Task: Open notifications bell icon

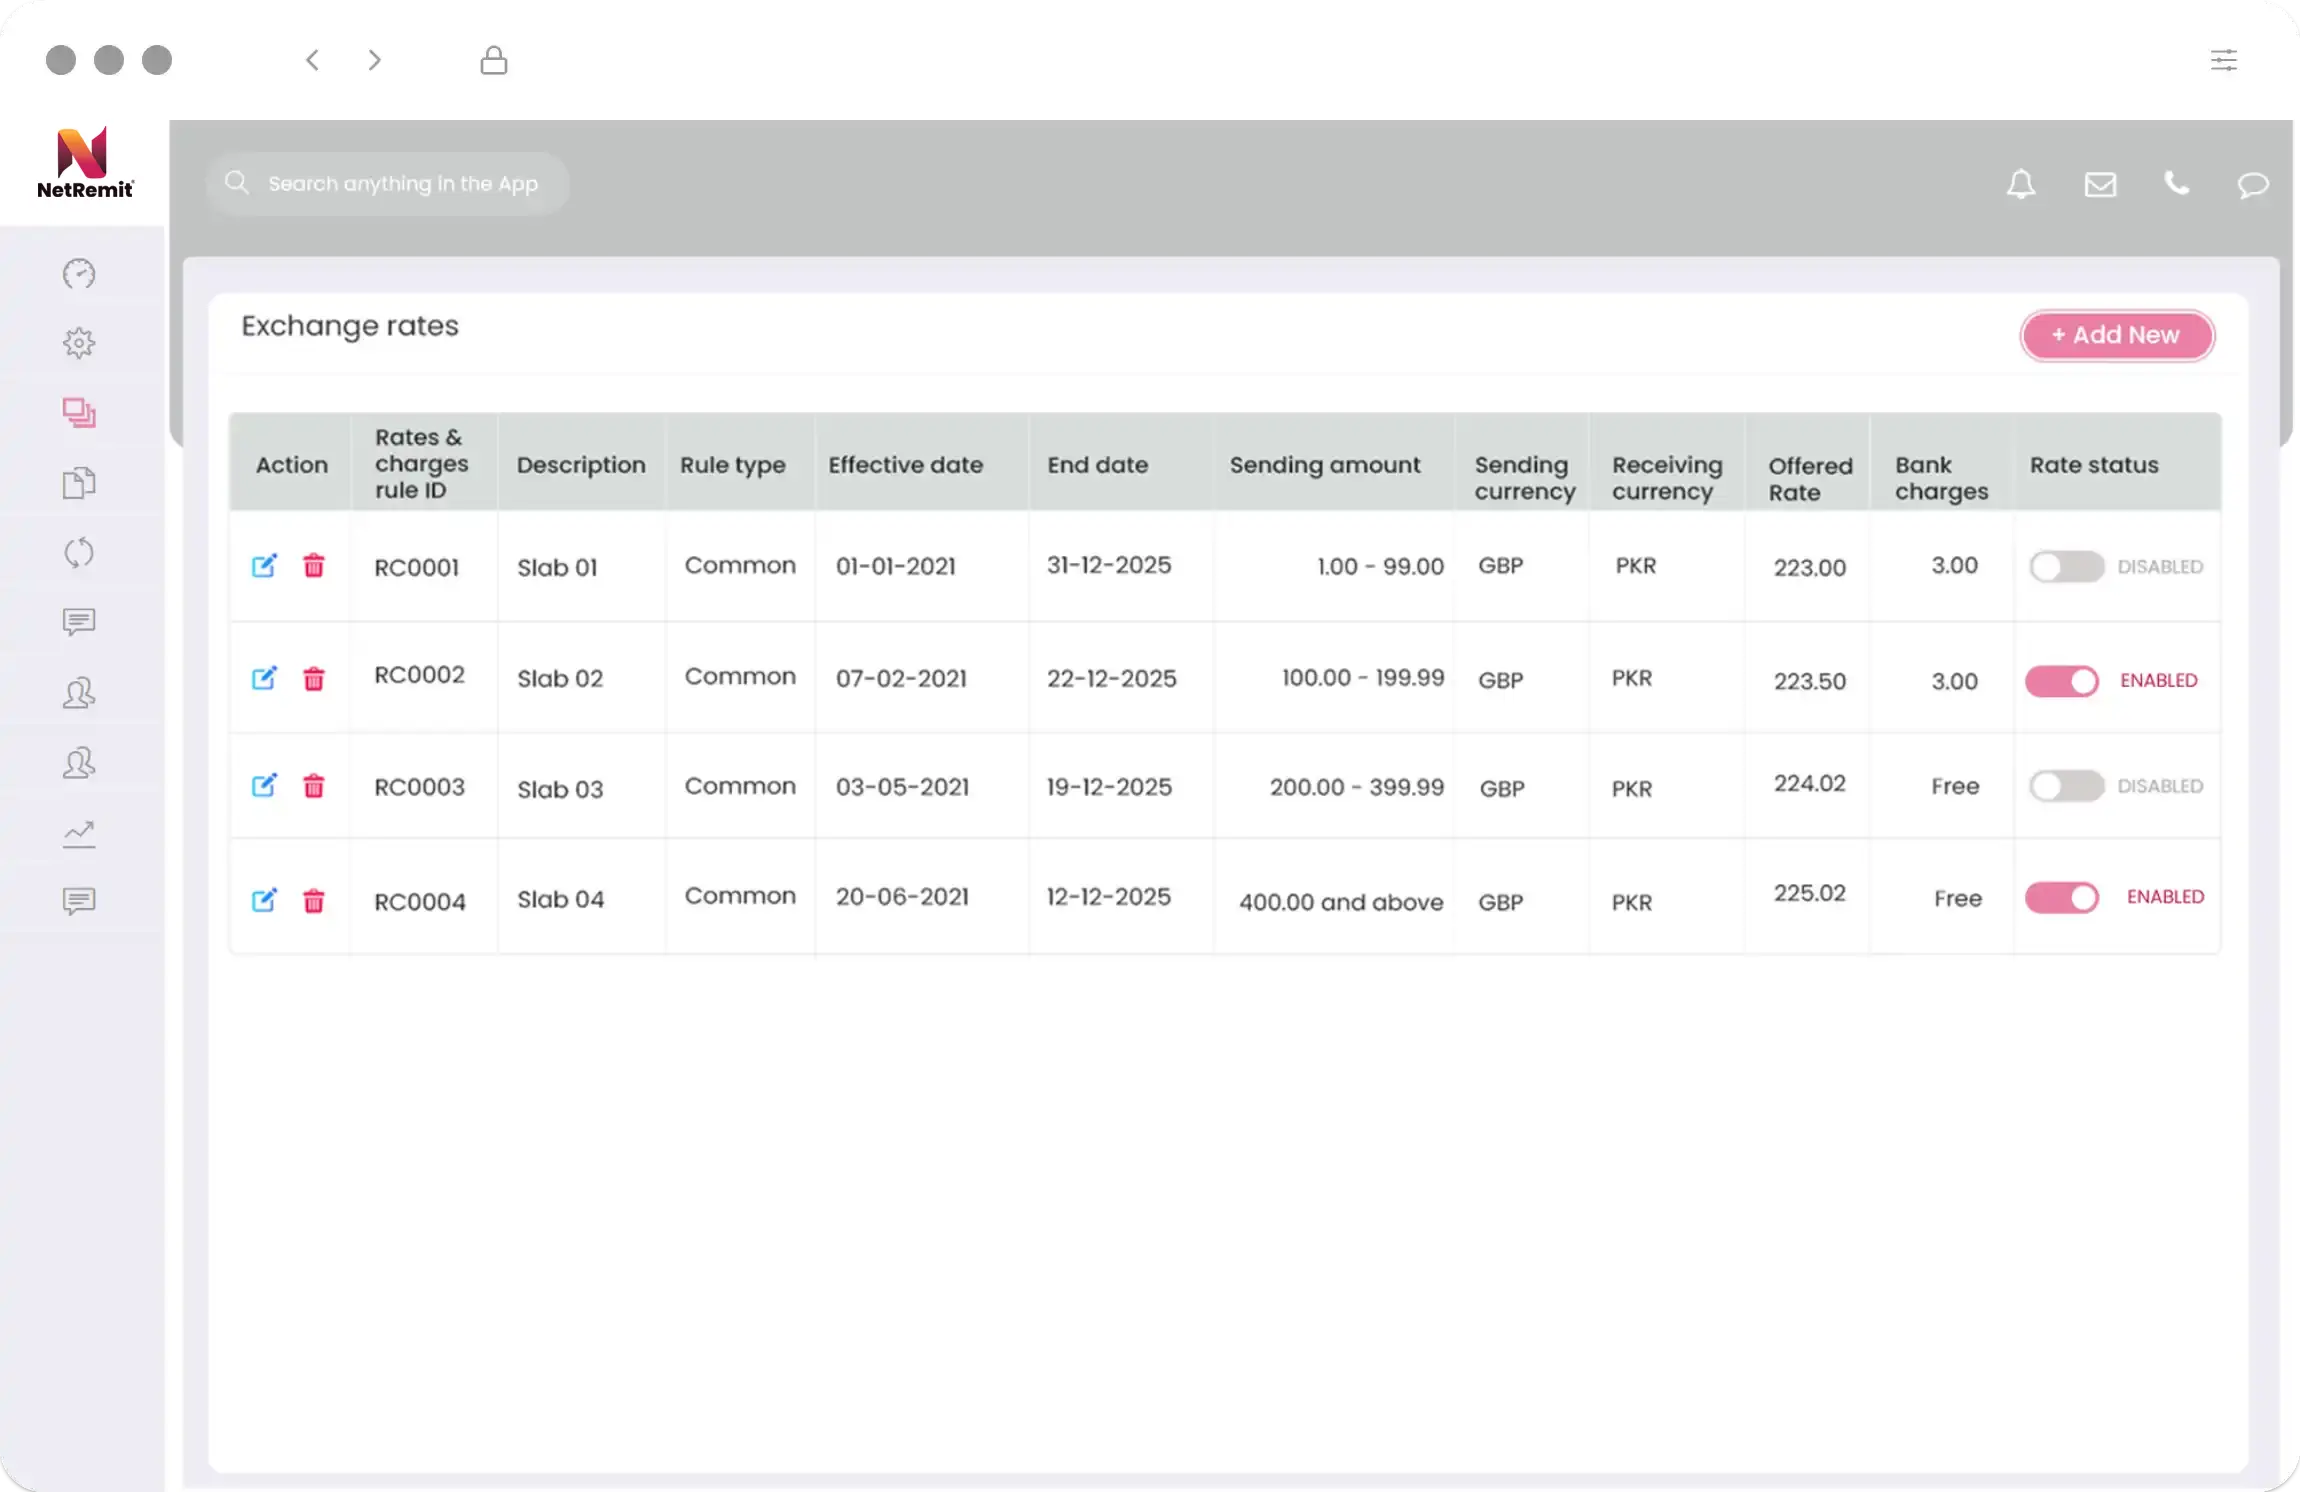Action: click(2022, 183)
